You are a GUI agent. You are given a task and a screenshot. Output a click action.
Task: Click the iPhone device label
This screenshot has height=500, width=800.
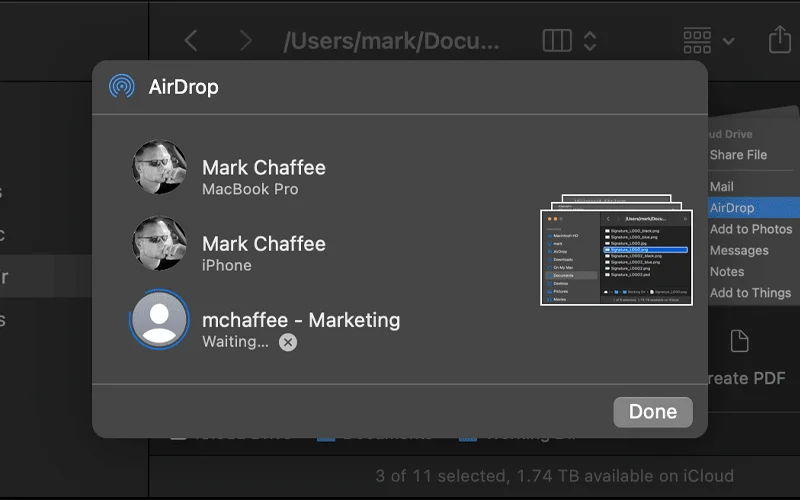(227, 265)
